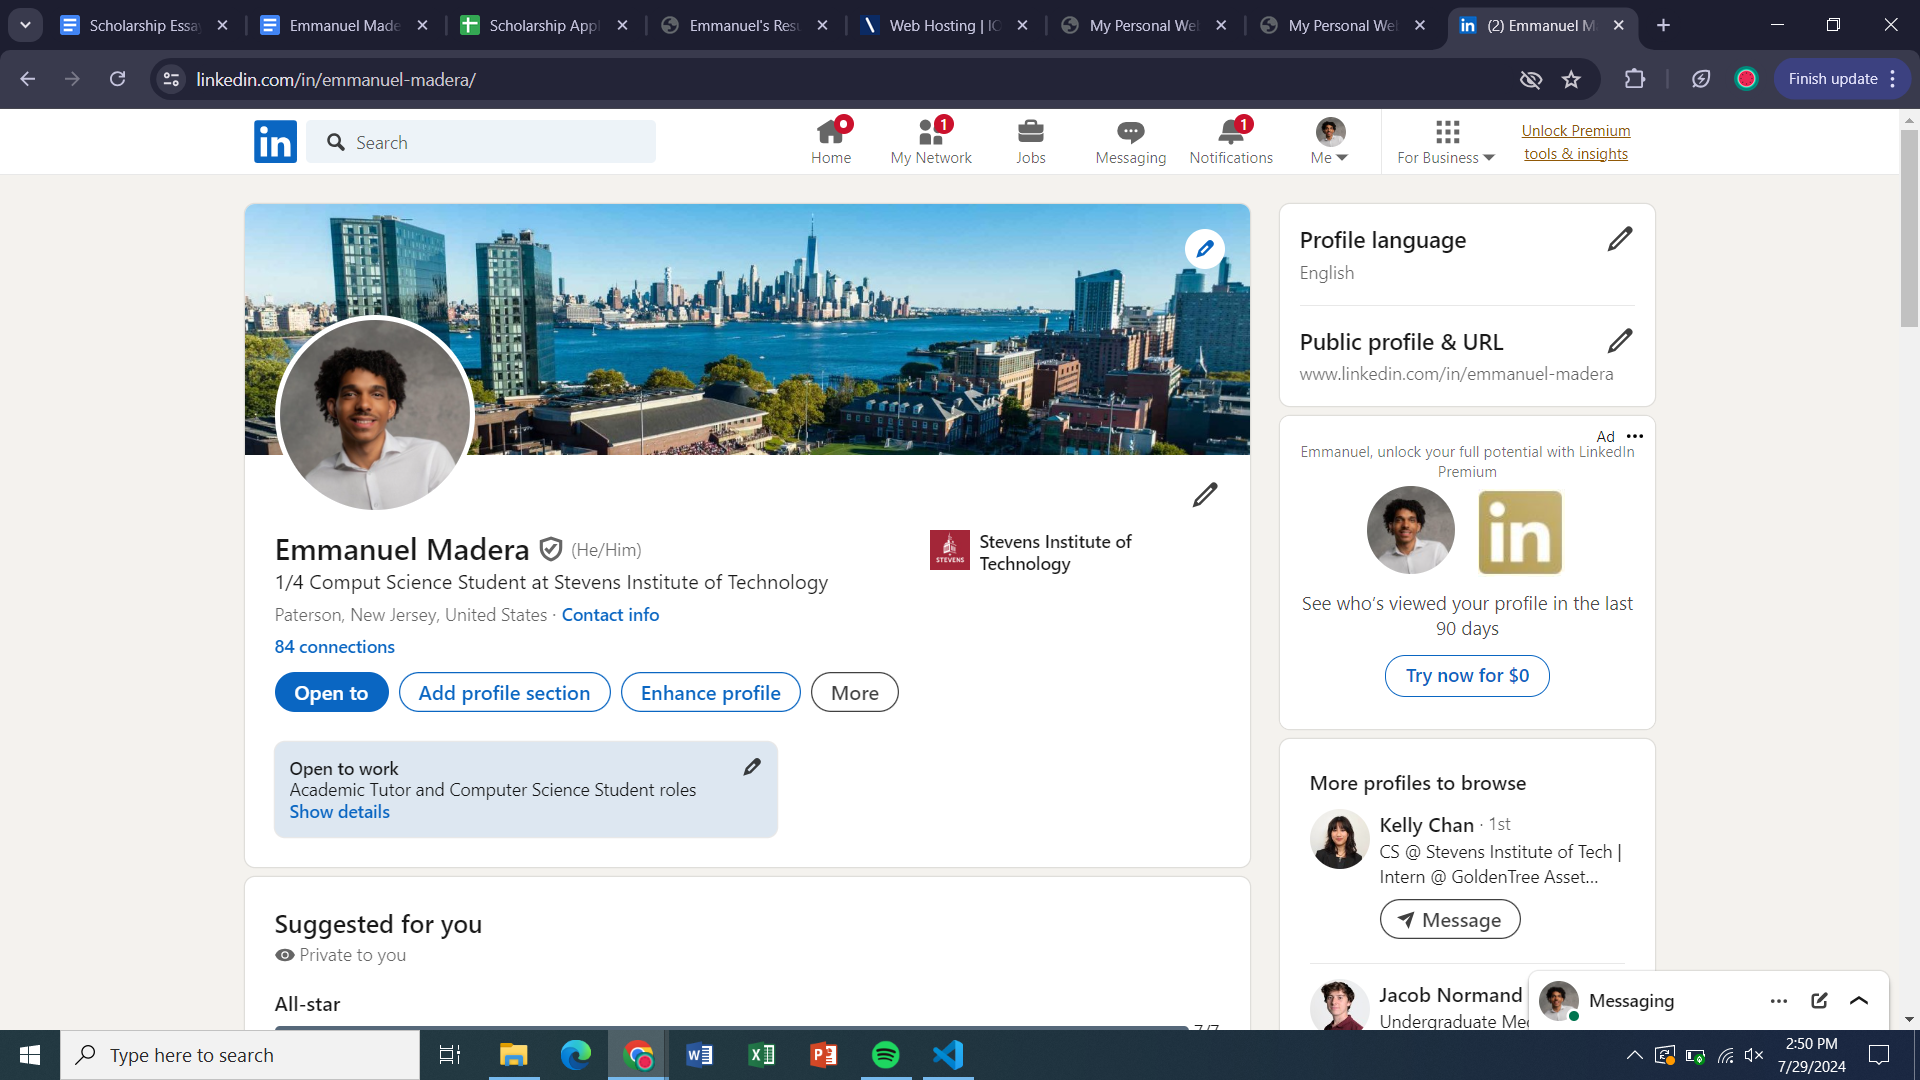
Task: Click the LinkedIn logo icon
Action: coord(275,142)
